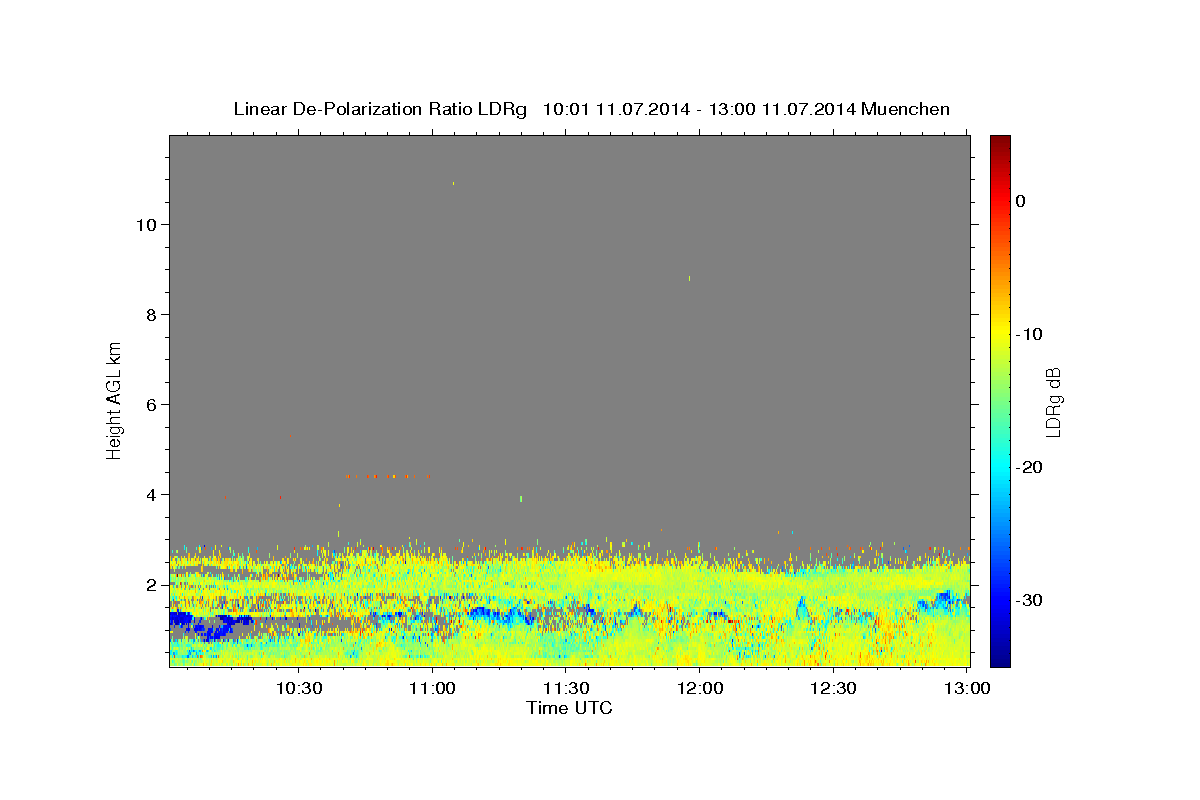
Task: Click the height tick label '2'
Action: click(x=152, y=585)
